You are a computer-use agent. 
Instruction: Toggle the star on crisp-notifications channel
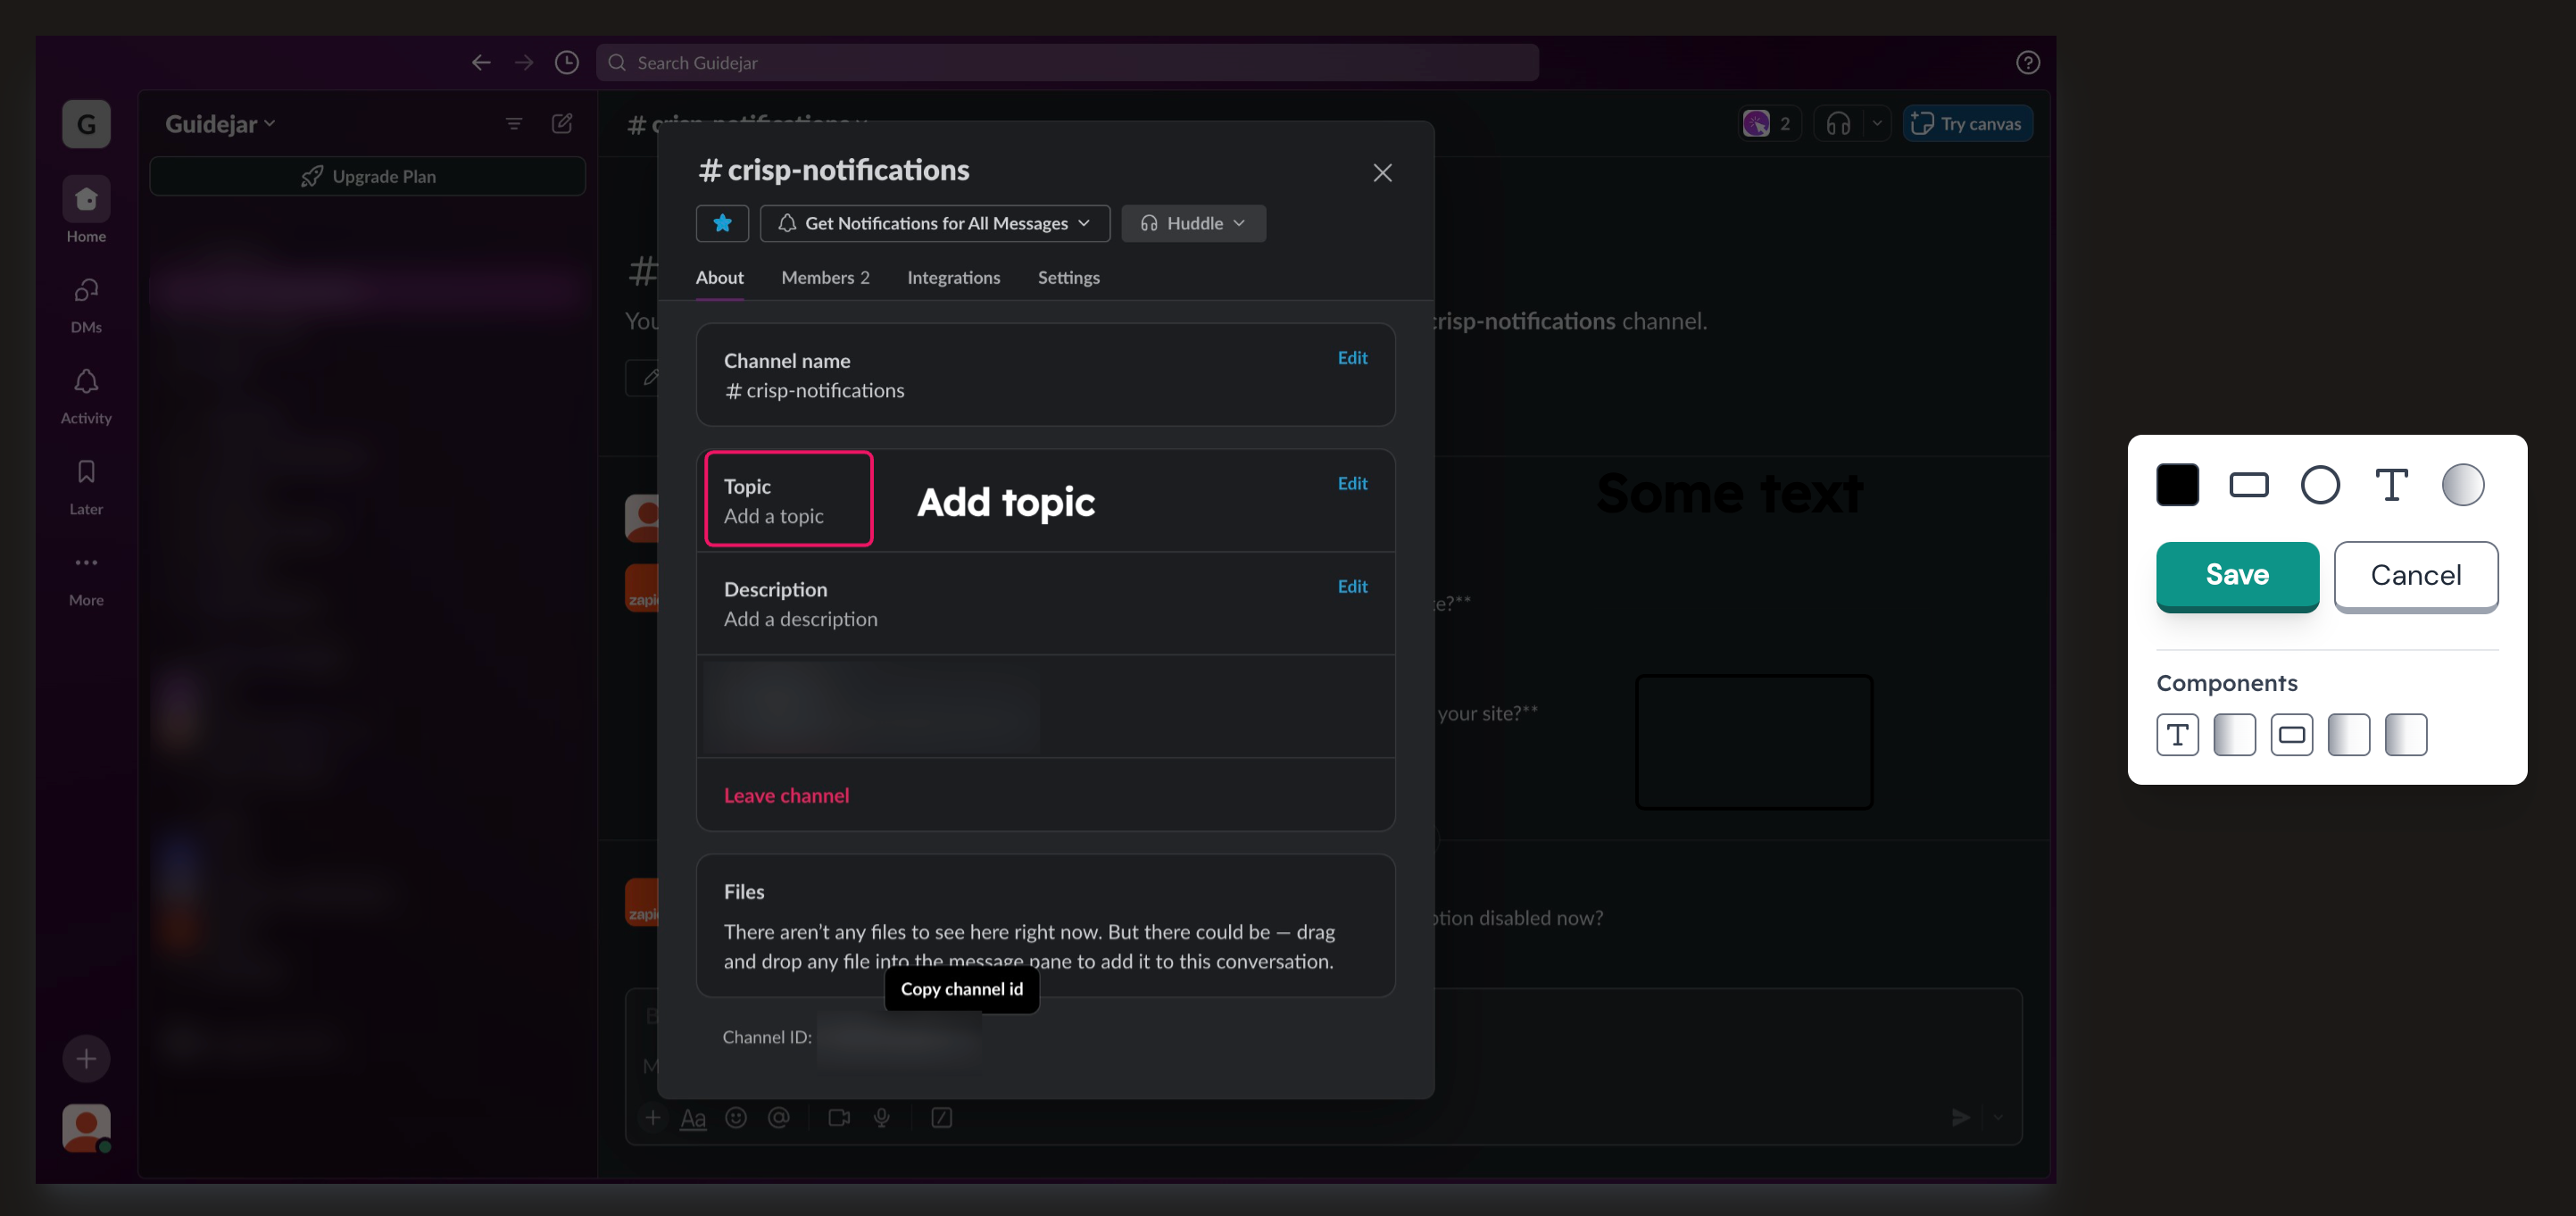722,223
